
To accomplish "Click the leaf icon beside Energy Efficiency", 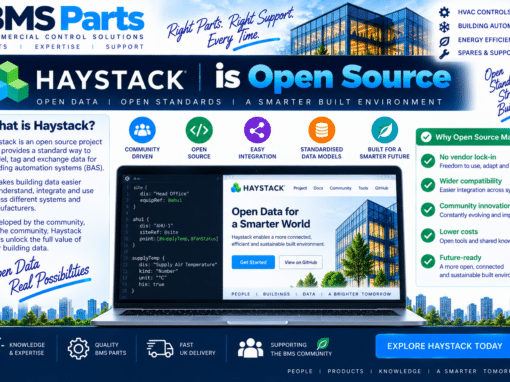I will point(444,41).
